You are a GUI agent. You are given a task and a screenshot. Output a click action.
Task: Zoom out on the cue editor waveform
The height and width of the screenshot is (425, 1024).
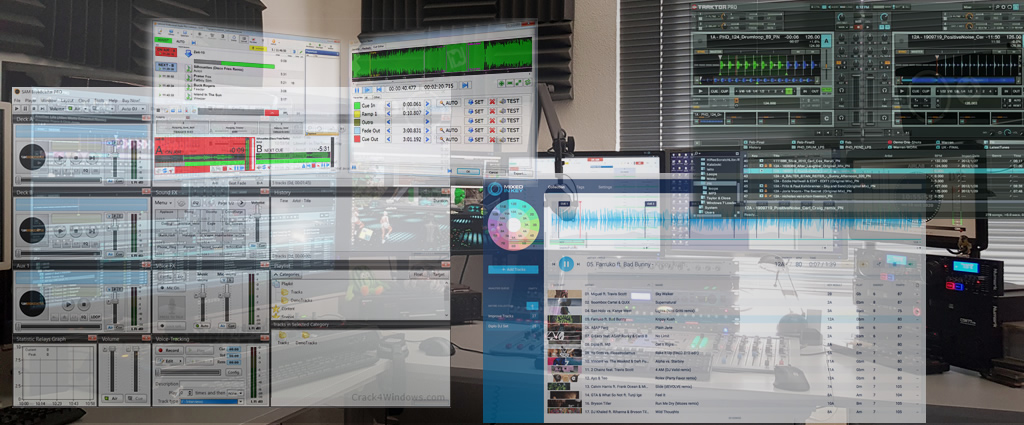coord(510,84)
